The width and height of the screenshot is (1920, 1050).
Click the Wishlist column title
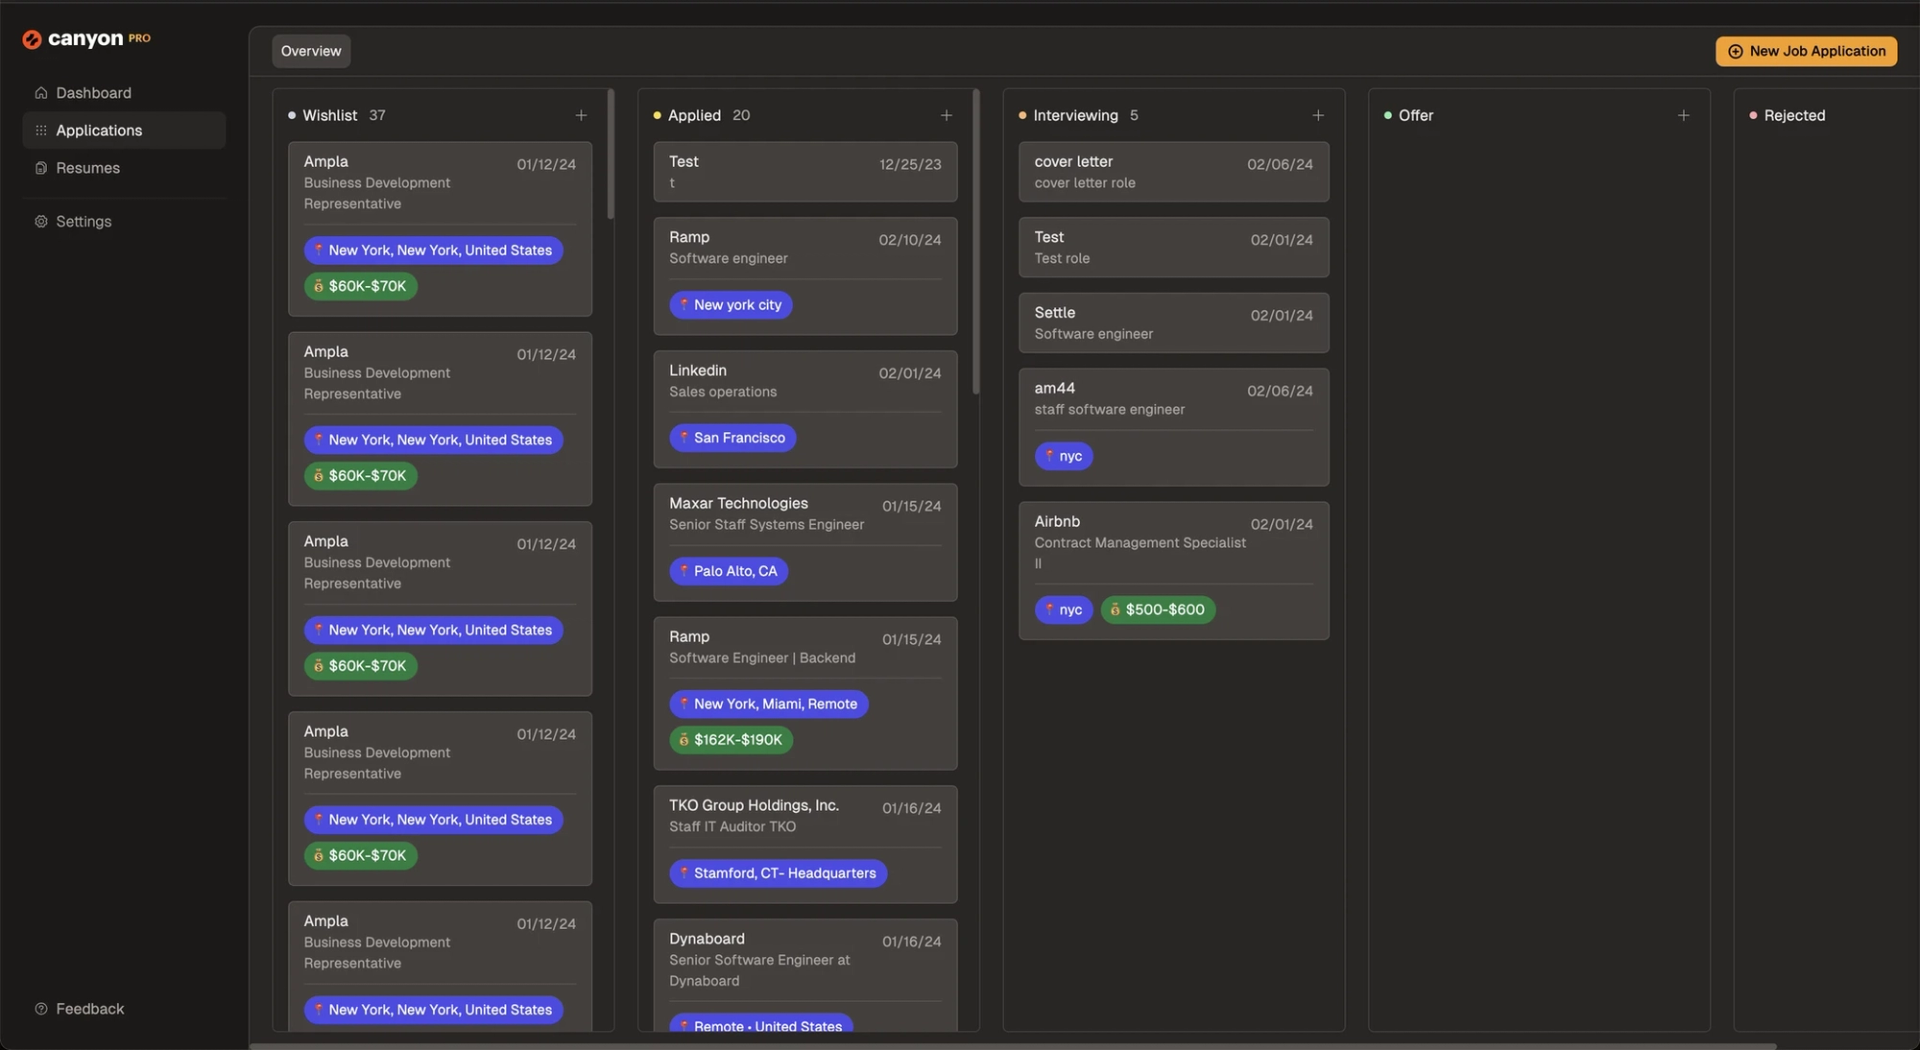[x=330, y=116]
